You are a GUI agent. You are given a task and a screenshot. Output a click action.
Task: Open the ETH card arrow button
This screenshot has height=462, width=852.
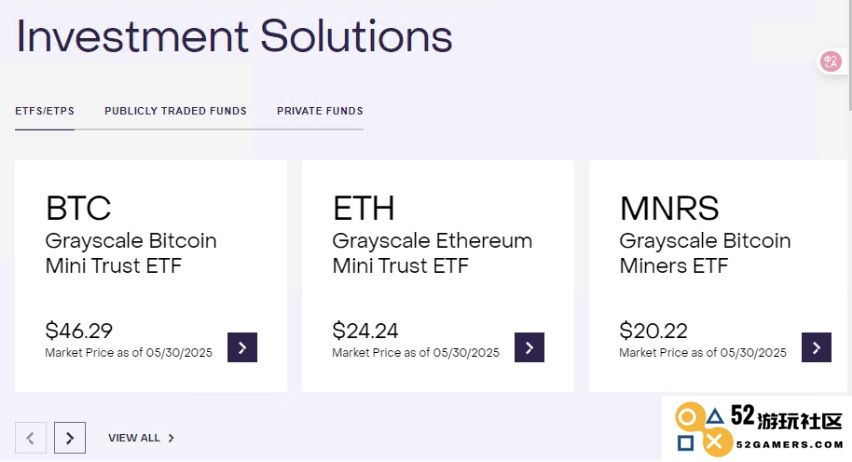pyautogui.click(x=529, y=347)
